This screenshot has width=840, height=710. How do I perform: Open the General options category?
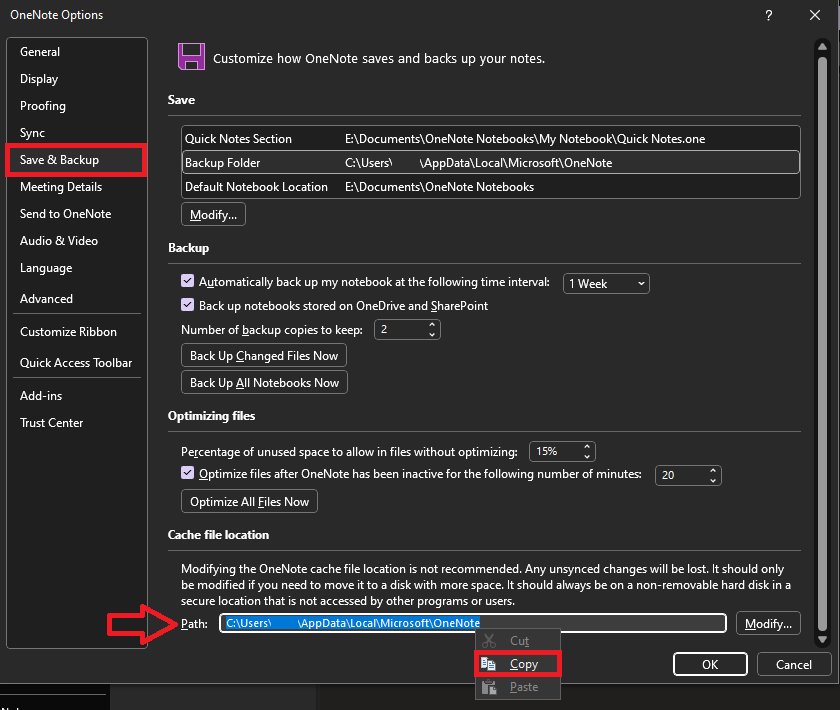pyautogui.click(x=40, y=52)
